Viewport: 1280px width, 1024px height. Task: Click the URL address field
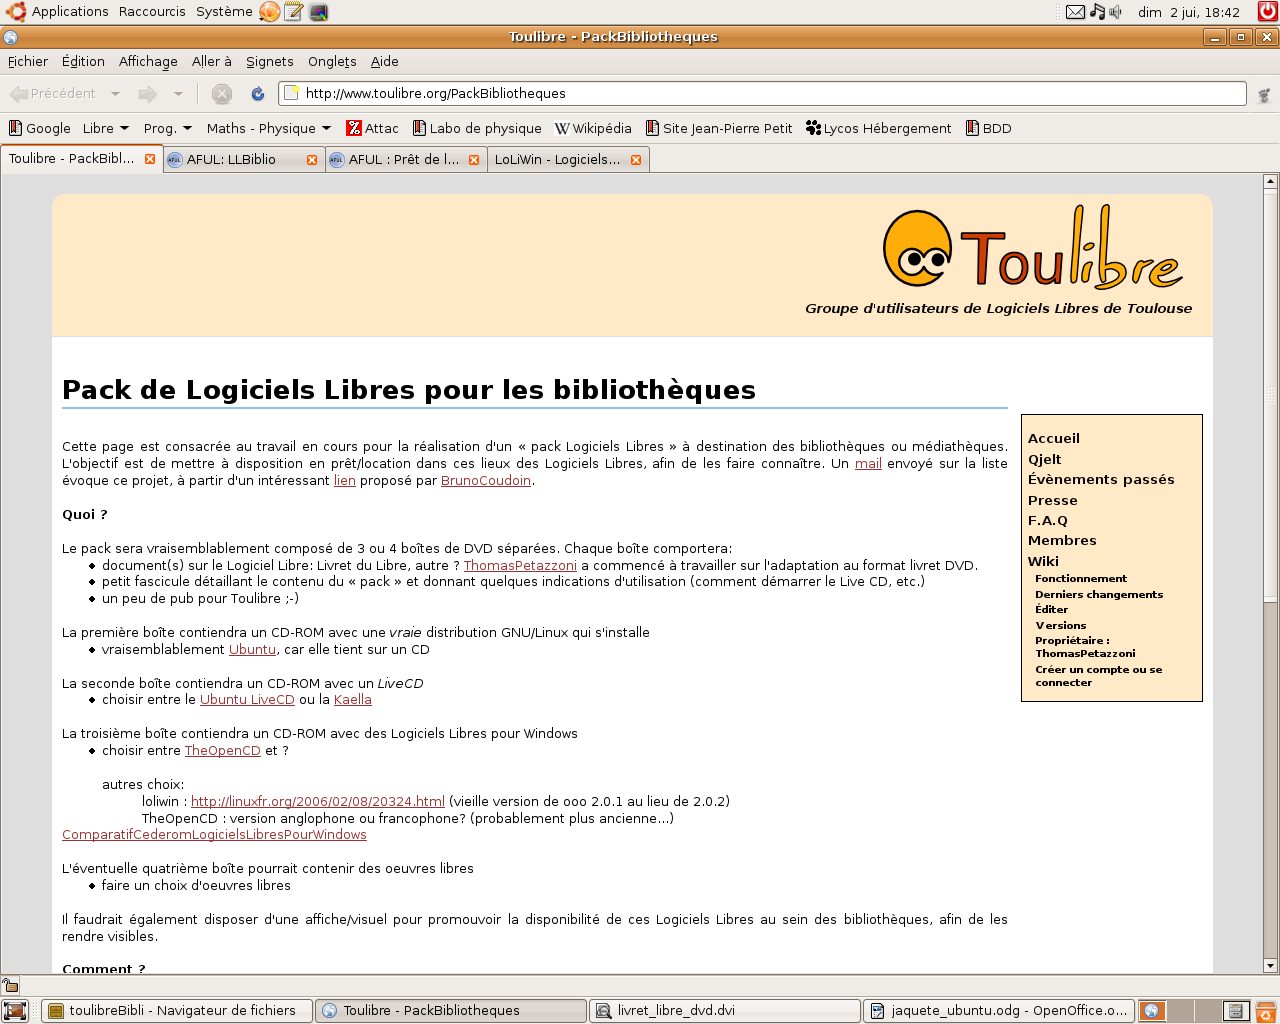(x=762, y=93)
